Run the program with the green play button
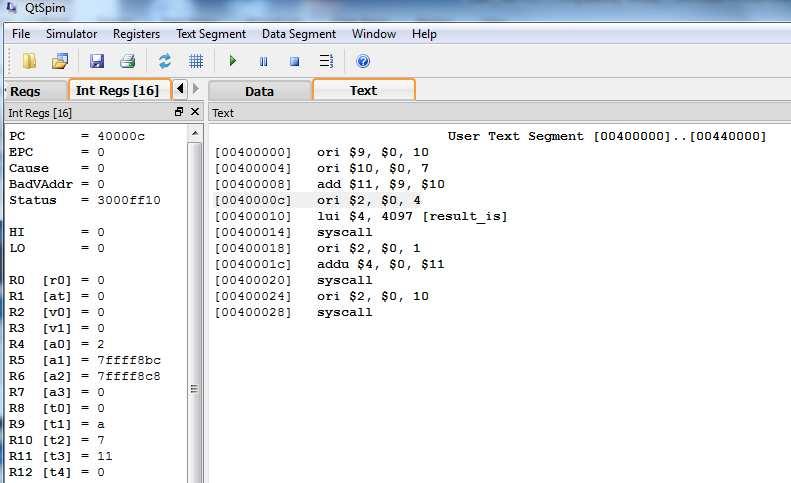The height and width of the screenshot is (483, 791). pyautogui.click(x=233, y=61)
